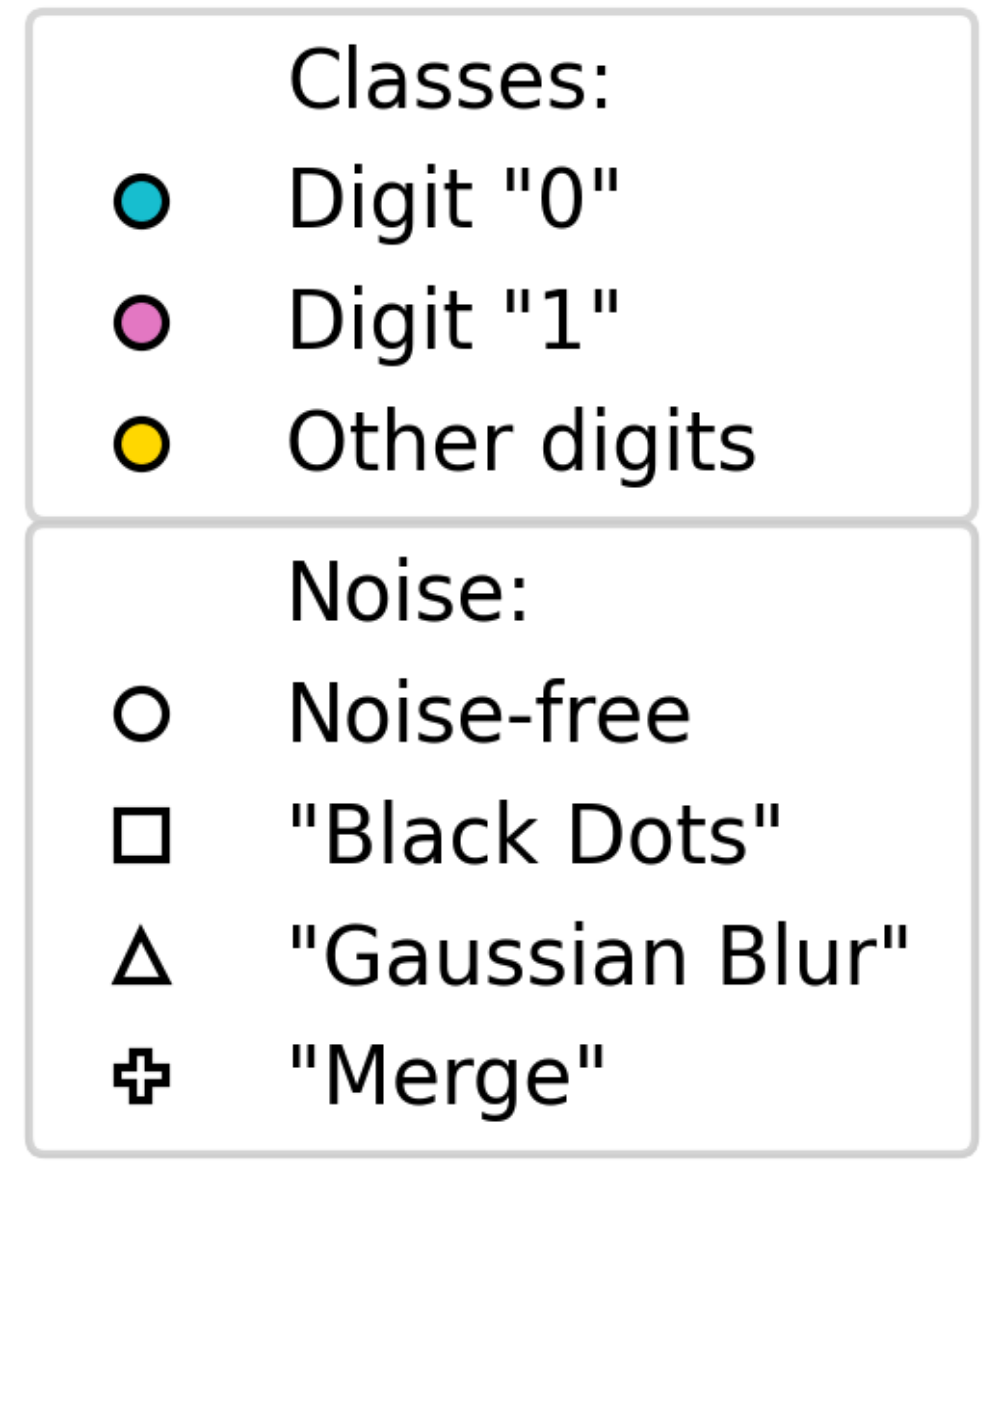This screenshot has height=1422, width=1000.
Task: Click the triangle "Gaussian Blur" marker
Action: [141, 958]
